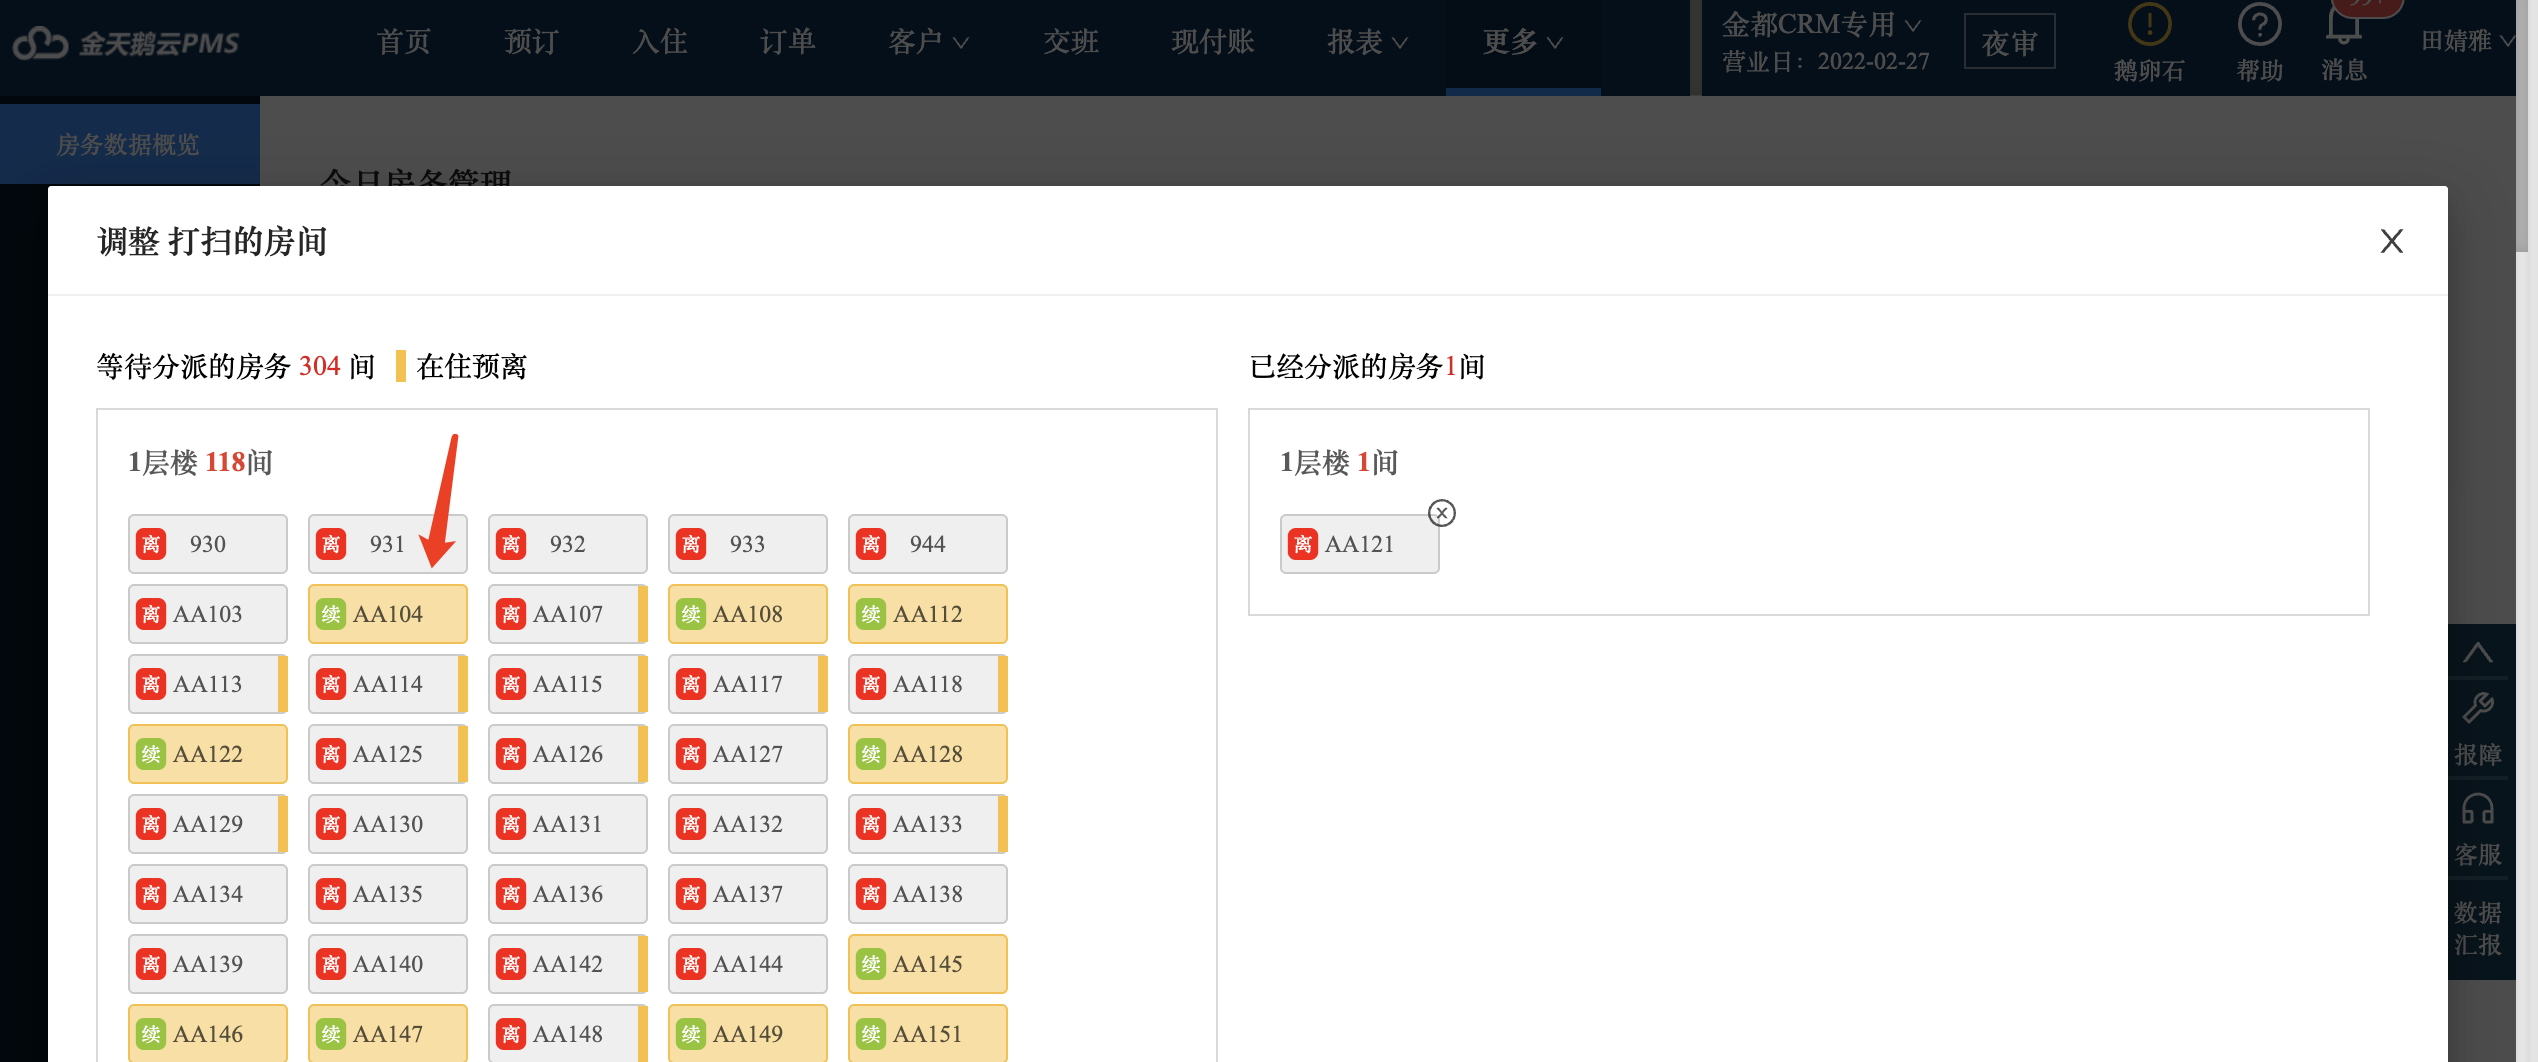Select room AA134 to assign
2538x1062 pixels.
(208, 894)
